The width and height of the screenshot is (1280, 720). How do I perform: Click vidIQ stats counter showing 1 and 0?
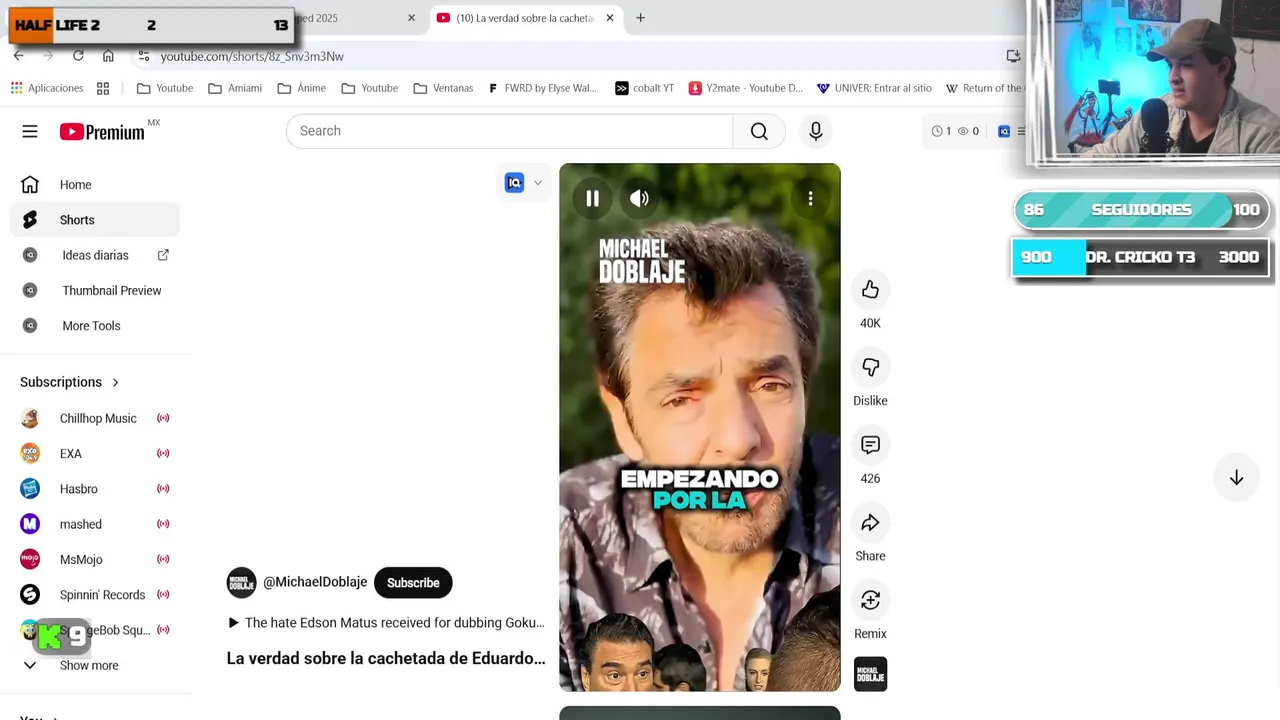pyautogui.click(x=955, y=131)
